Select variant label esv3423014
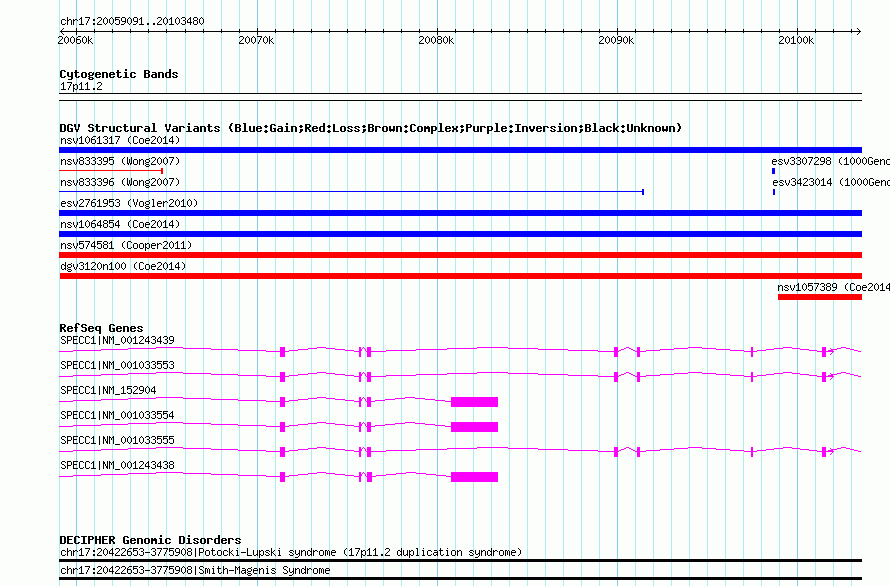This screenshot has height=586, width=890. pos(830,182)
